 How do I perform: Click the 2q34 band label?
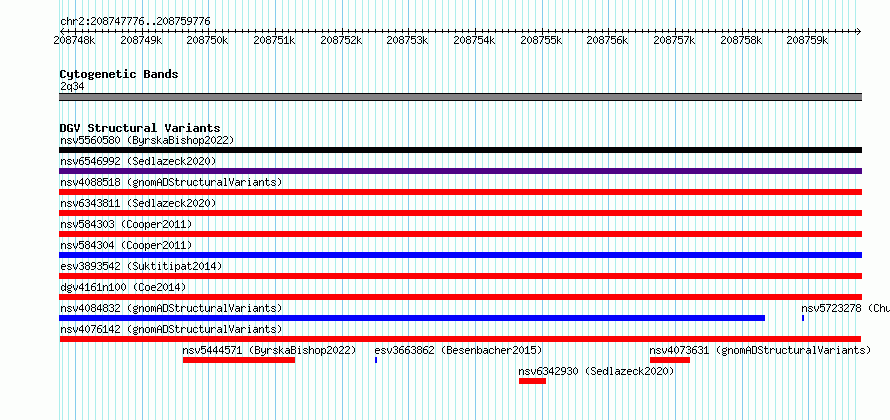[x=73, y=86]
